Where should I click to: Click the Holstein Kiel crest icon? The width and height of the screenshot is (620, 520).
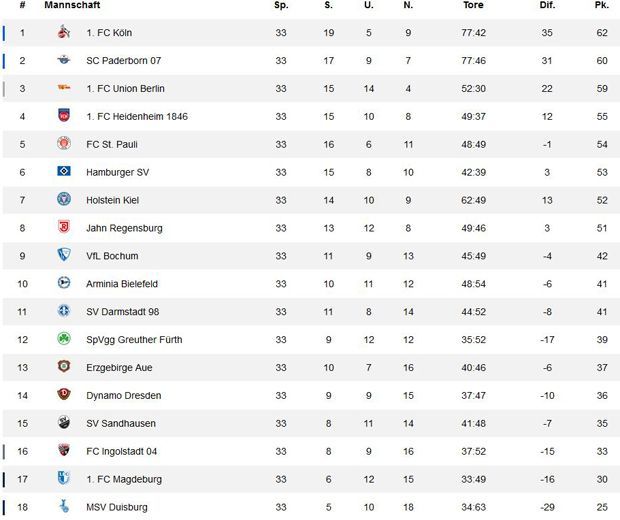click(63, 200)
